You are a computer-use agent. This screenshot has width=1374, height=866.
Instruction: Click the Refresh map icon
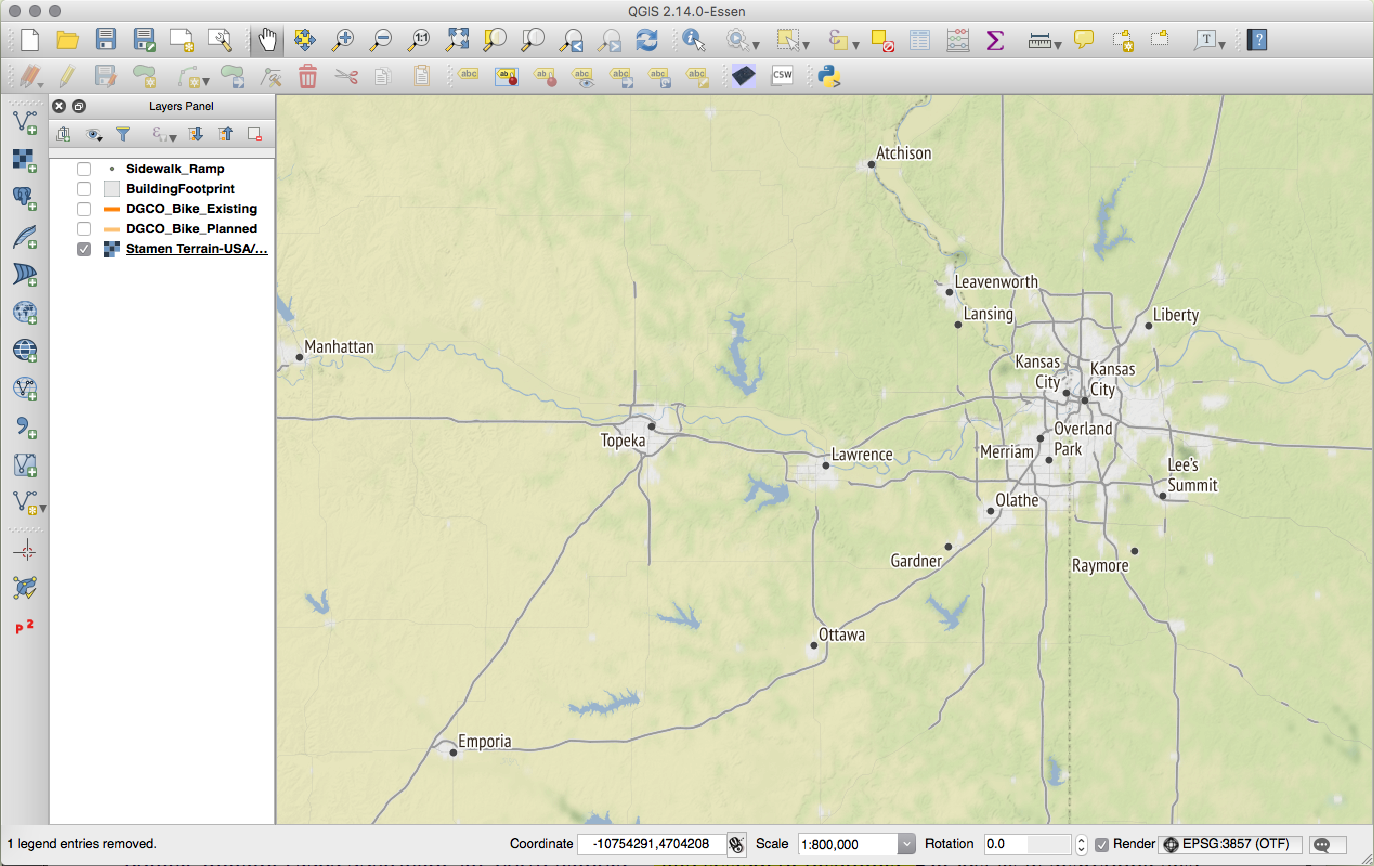pos(648,40)
